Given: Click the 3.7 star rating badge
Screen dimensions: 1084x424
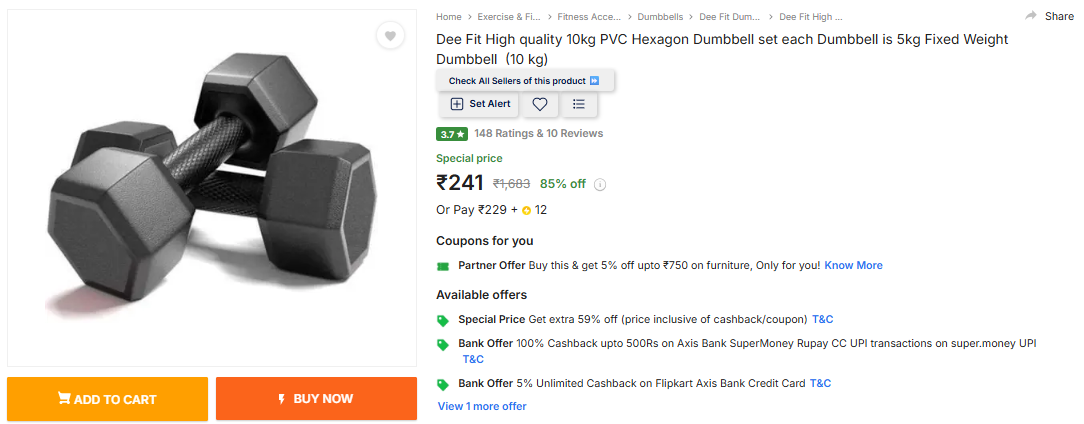Looking at the screenshot, I should (x=452, y=134).
